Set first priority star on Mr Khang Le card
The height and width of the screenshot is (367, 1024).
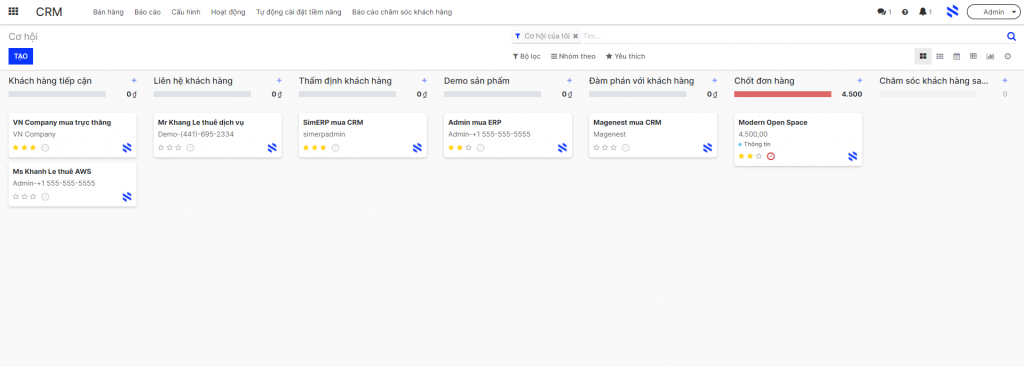point(161,148)
